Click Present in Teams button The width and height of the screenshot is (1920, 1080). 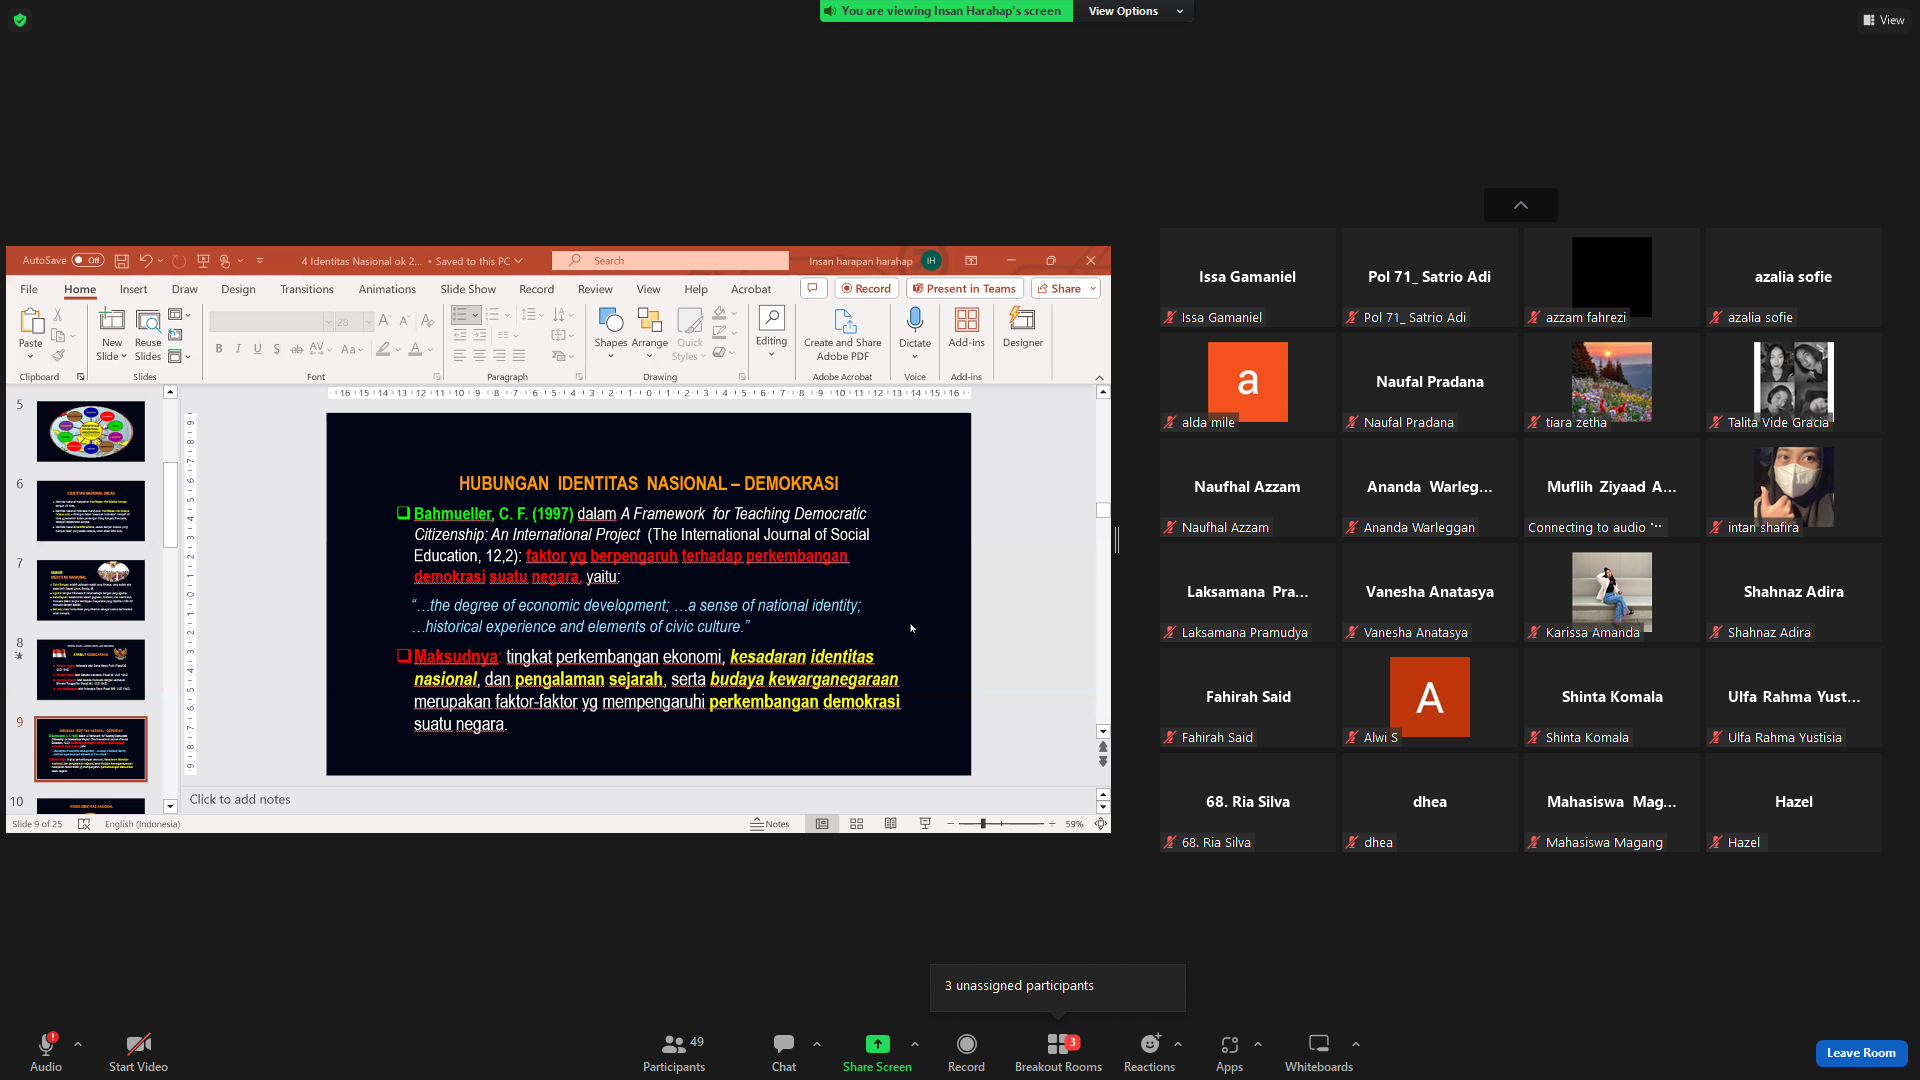[964, 288]
